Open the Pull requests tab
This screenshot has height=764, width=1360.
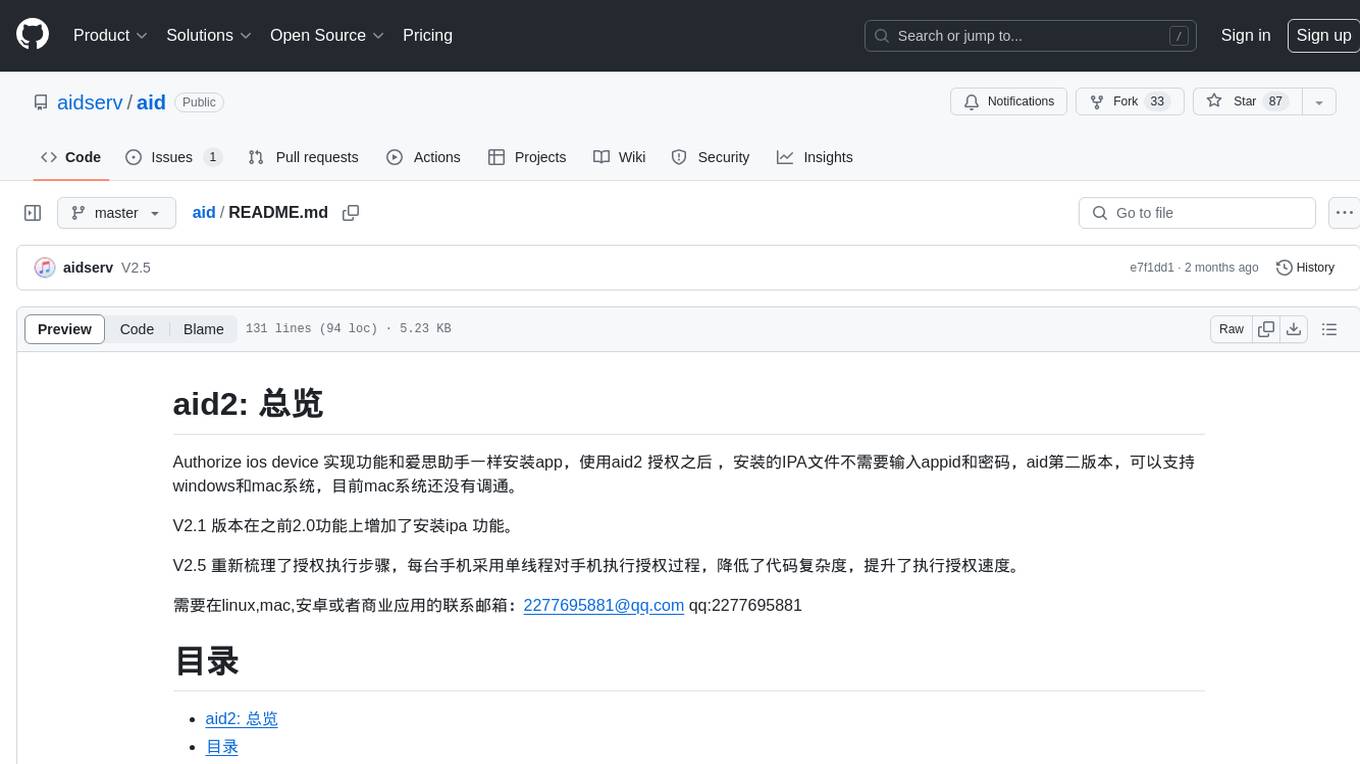pos(303,157)
